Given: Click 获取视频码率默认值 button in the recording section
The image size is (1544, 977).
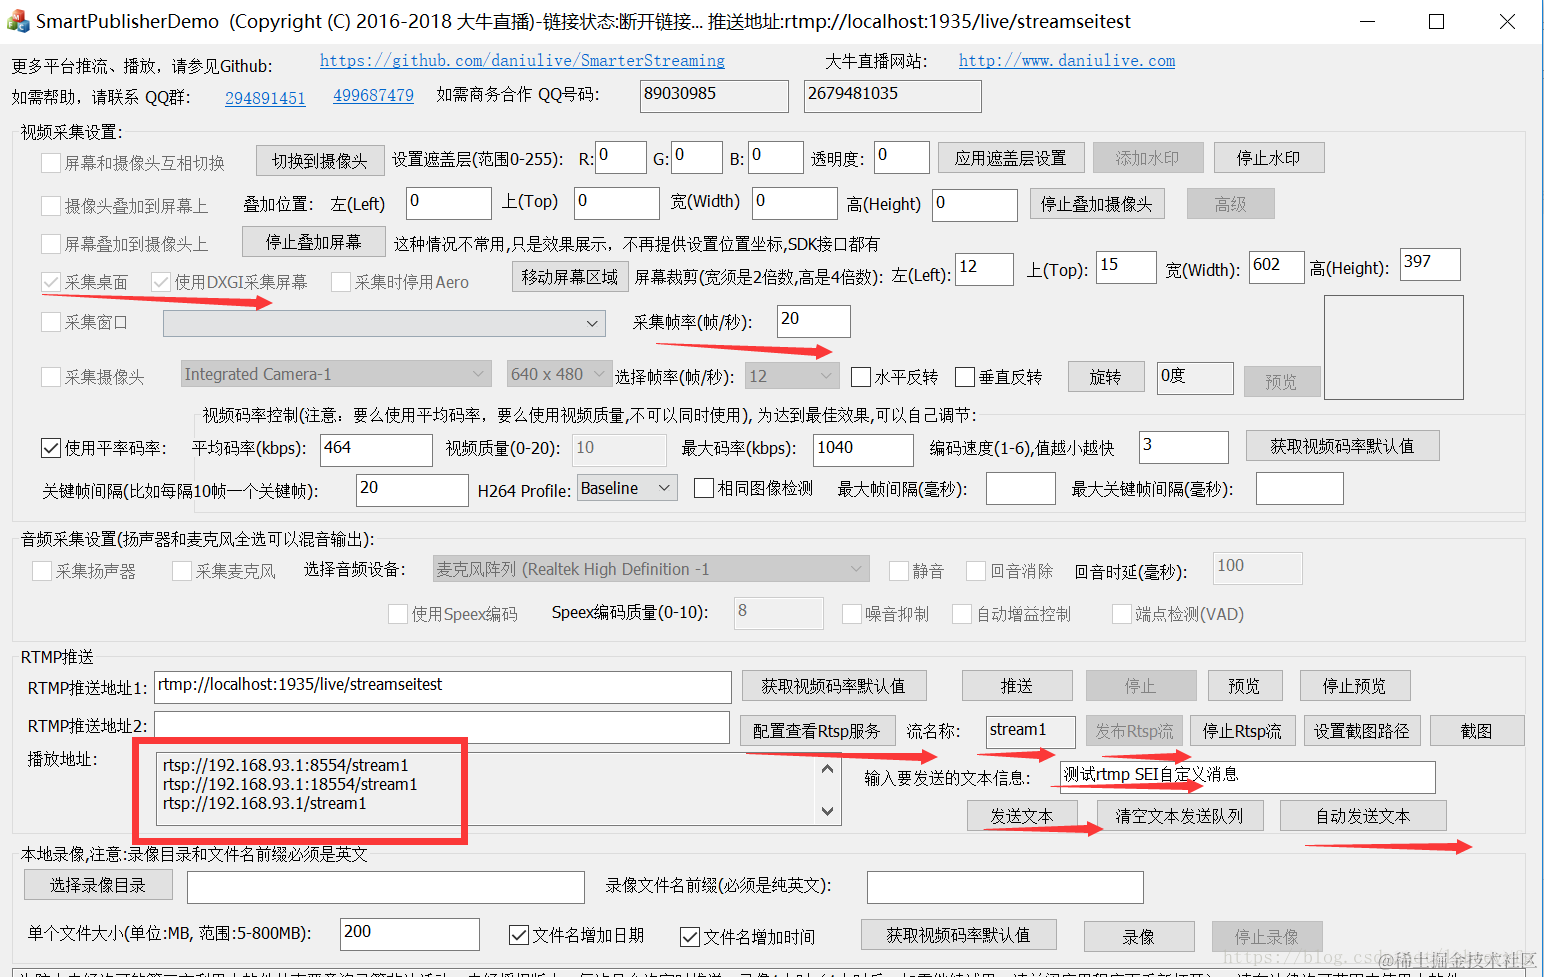Looking at the screenshot, I should 958,935.
